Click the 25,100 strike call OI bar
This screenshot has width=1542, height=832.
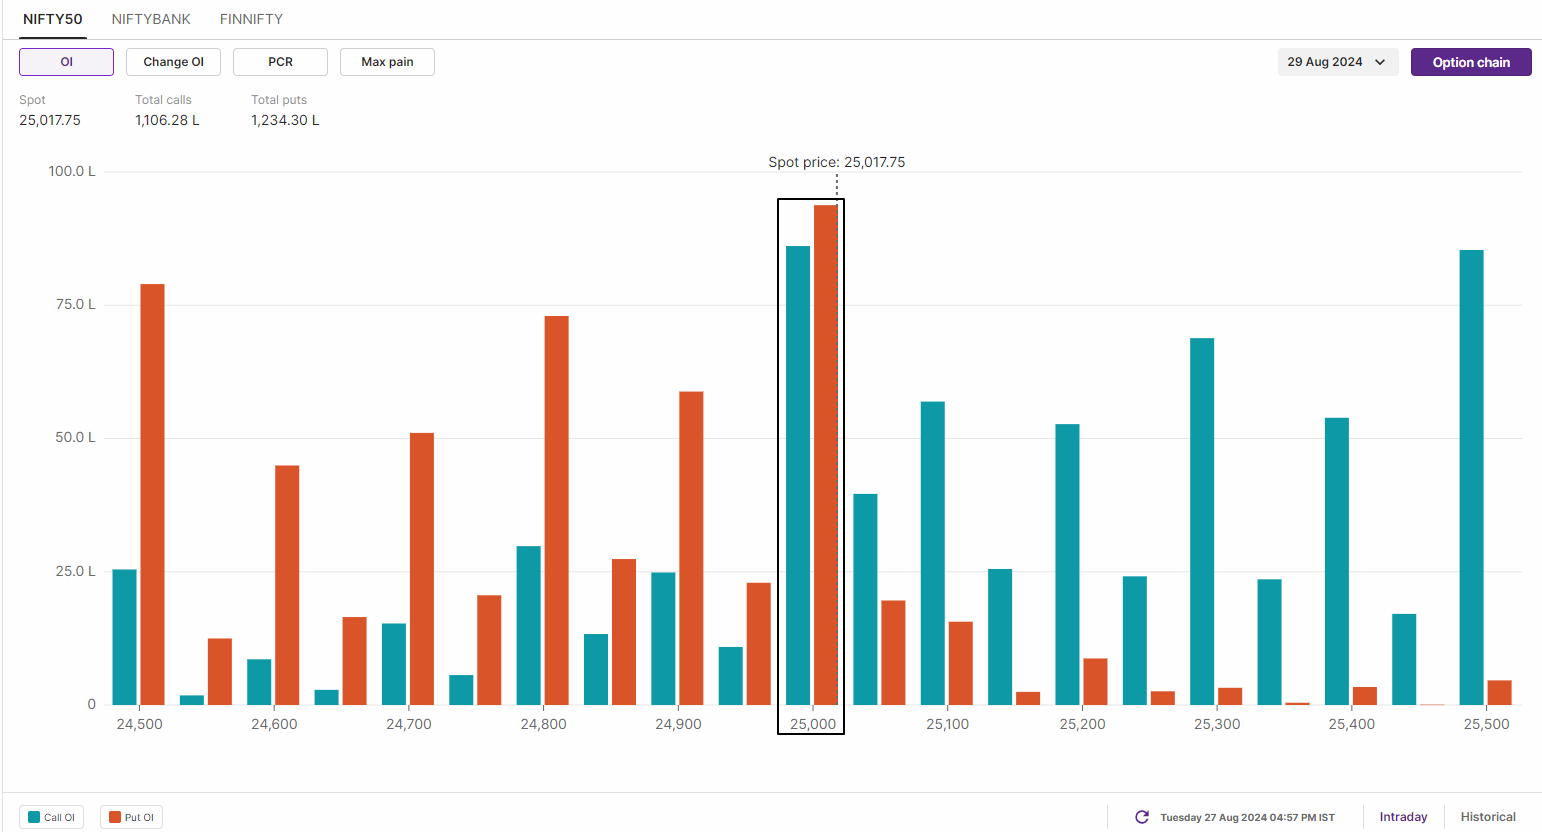point(933,553)
